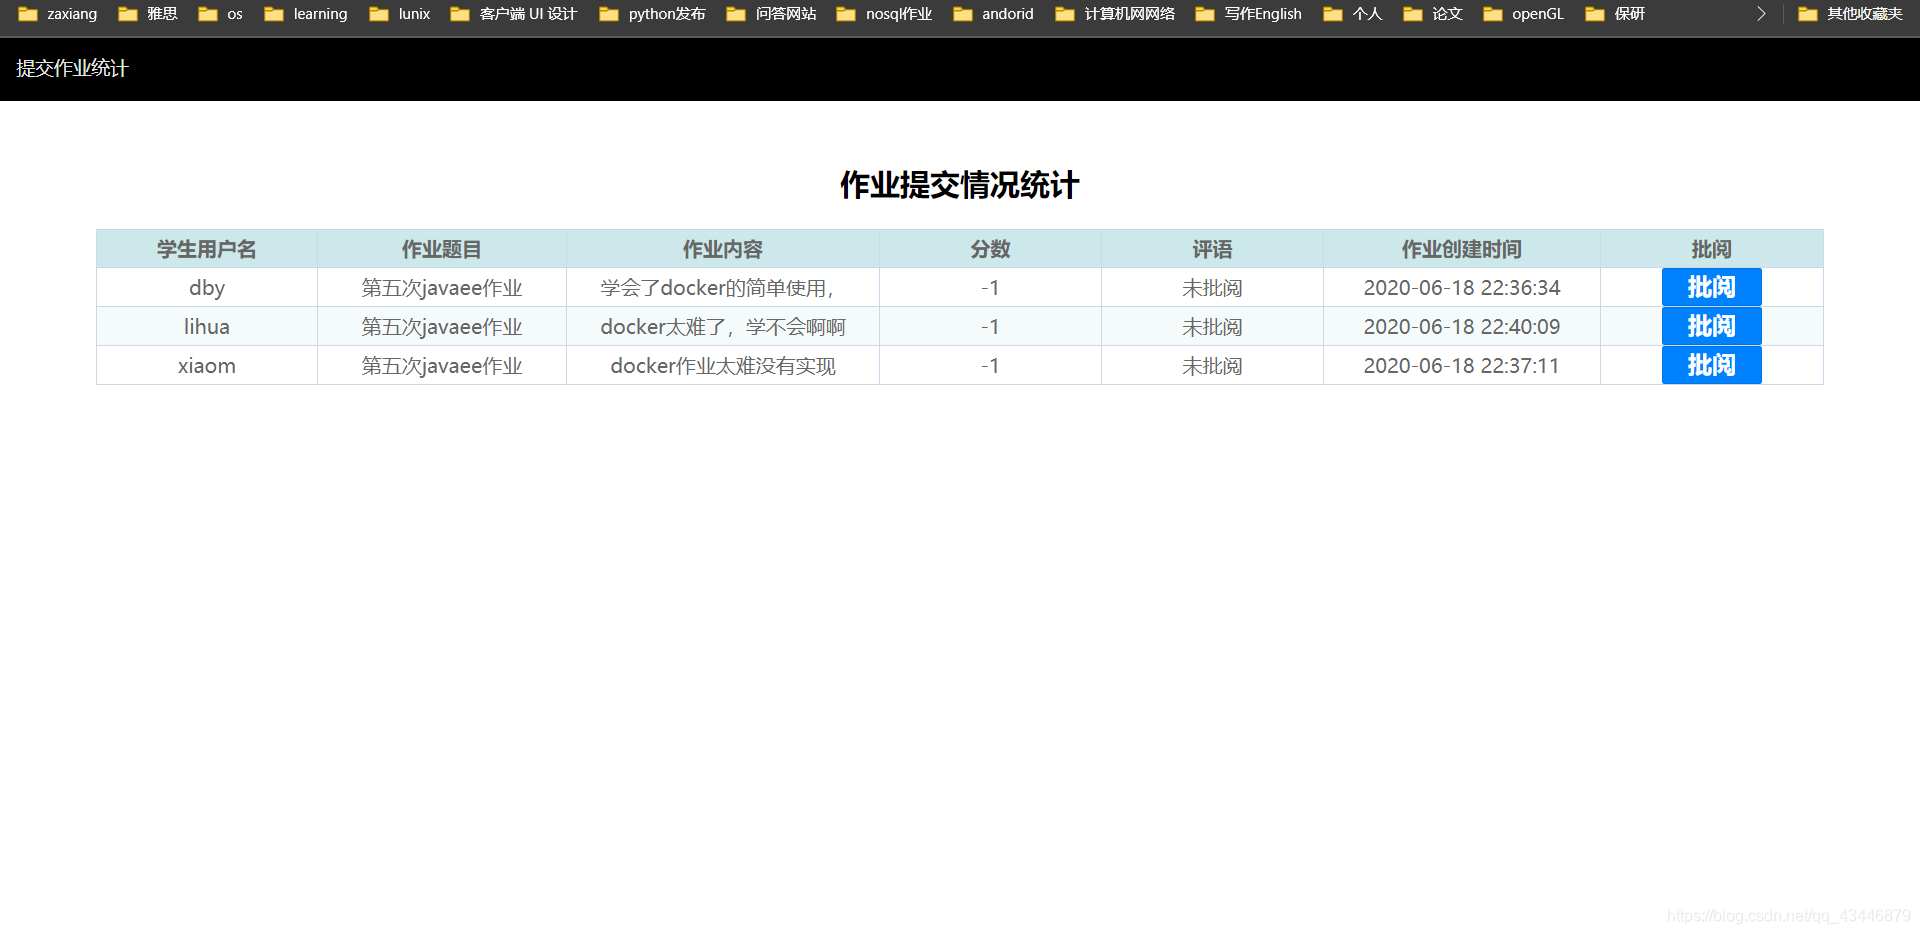Viewport: 1920px width, 934px height.
Task: Open the python发布 bookmark folder
Action: tap(653, 14)
